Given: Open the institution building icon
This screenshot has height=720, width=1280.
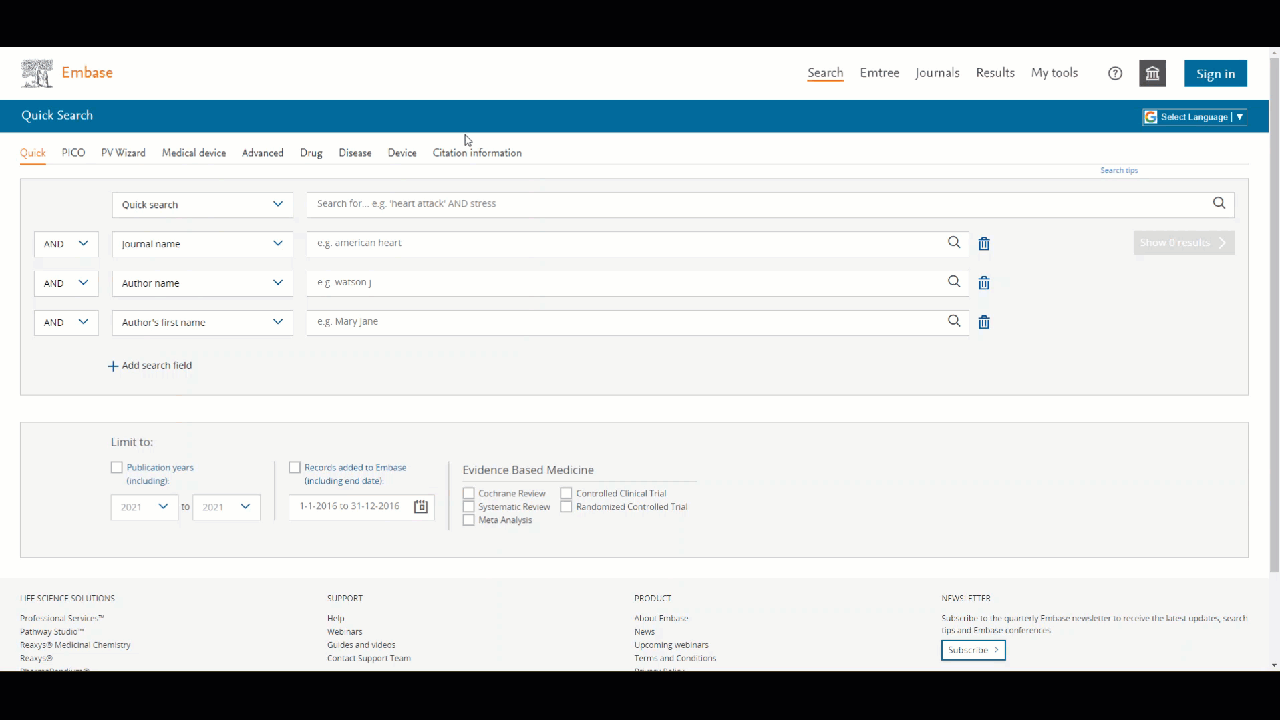Looking at the screenshot, I should (1152, 73).
